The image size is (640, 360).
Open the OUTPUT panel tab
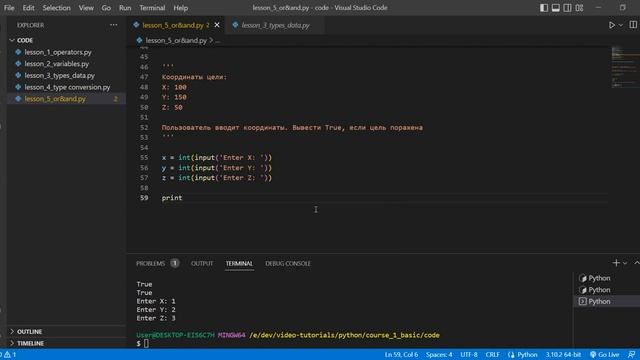pyautogui.click(x=202, y=264)
